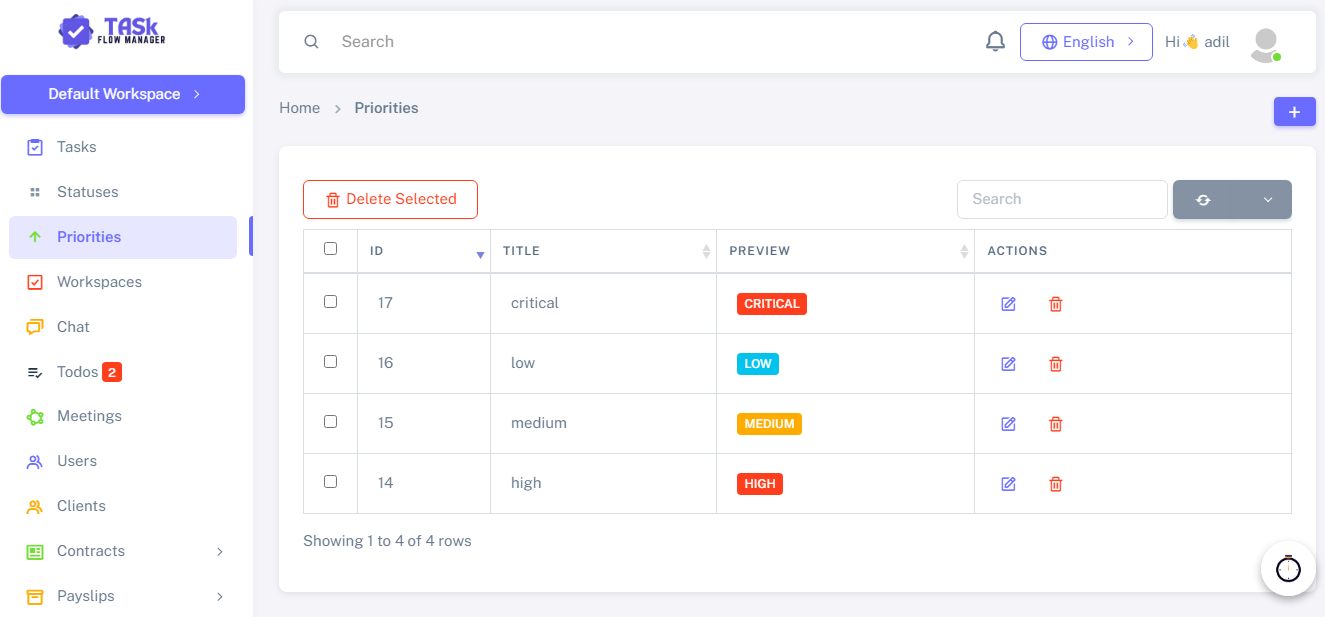
Task: Click the notification bell icon
Action: 995,42
